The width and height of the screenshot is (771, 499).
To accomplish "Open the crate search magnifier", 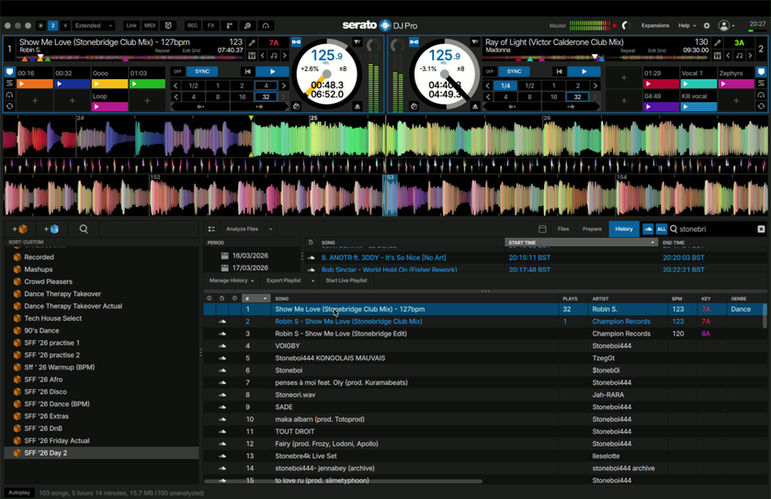I will (x=84, y=229).
